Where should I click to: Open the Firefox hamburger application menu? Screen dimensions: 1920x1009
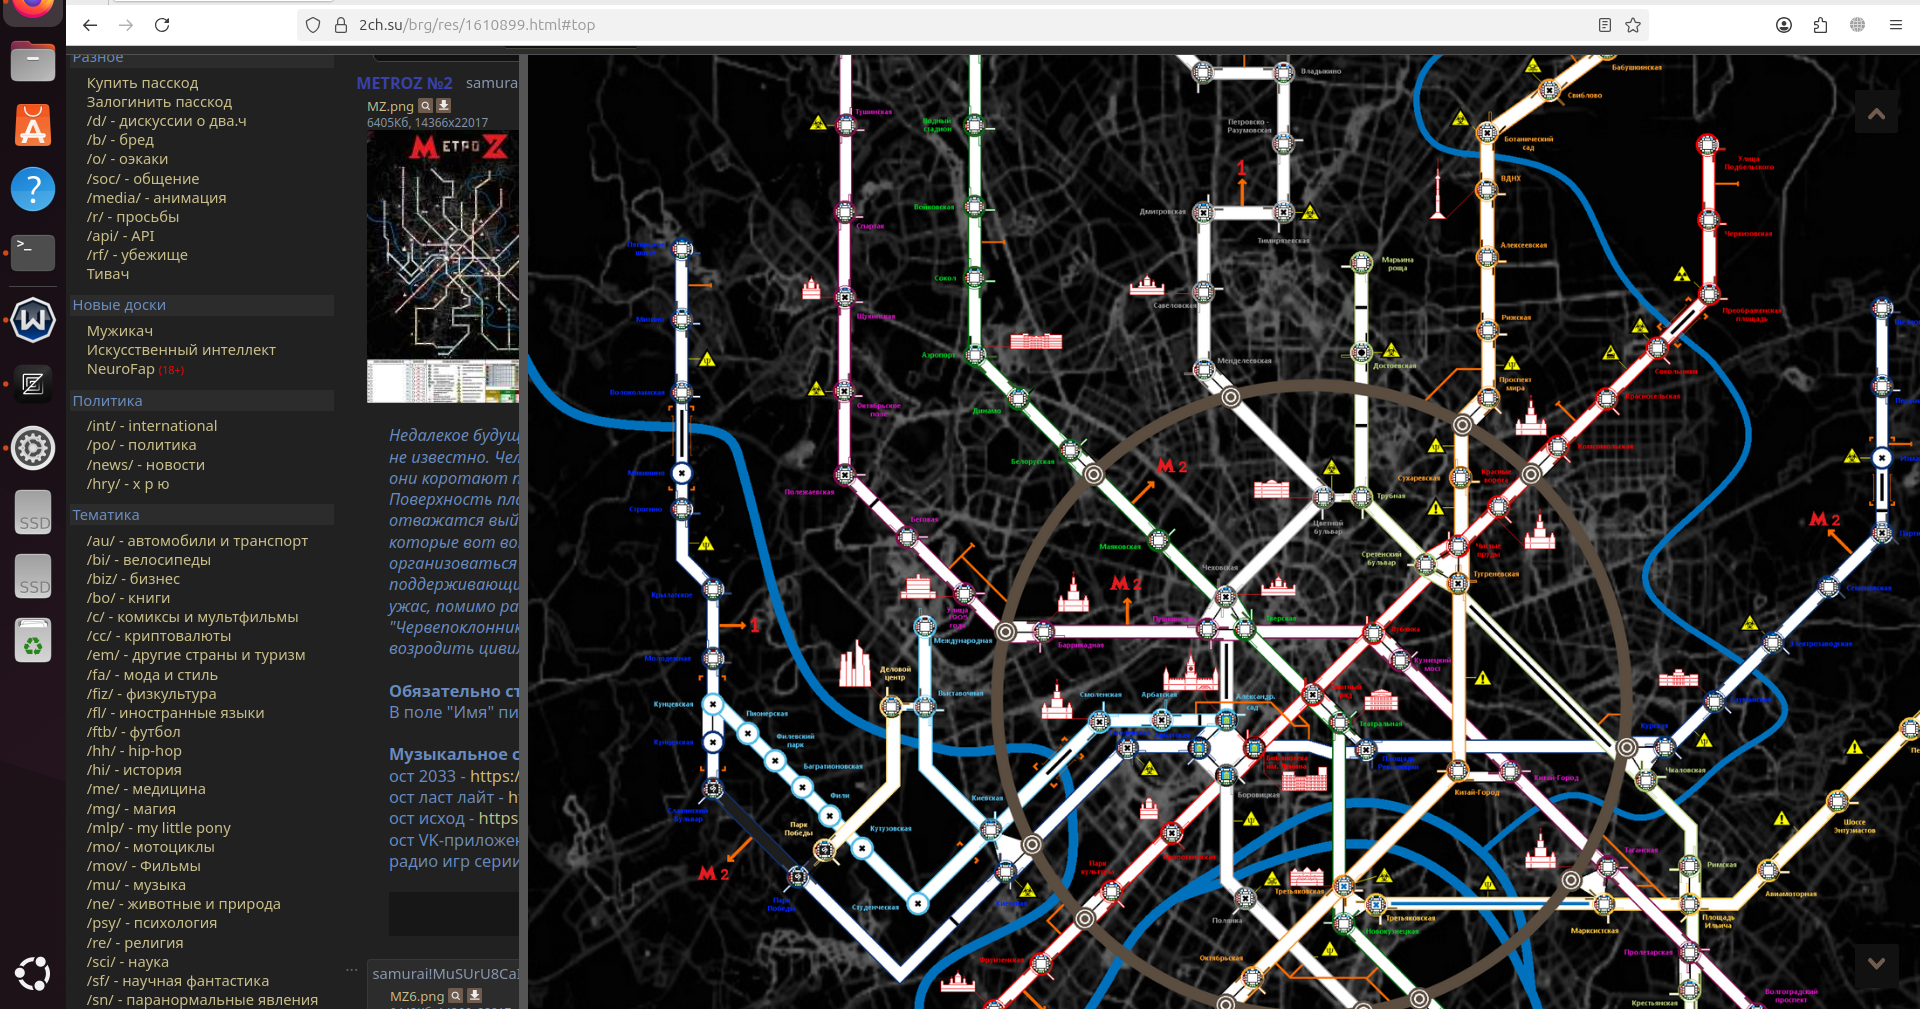point(1895,25)
